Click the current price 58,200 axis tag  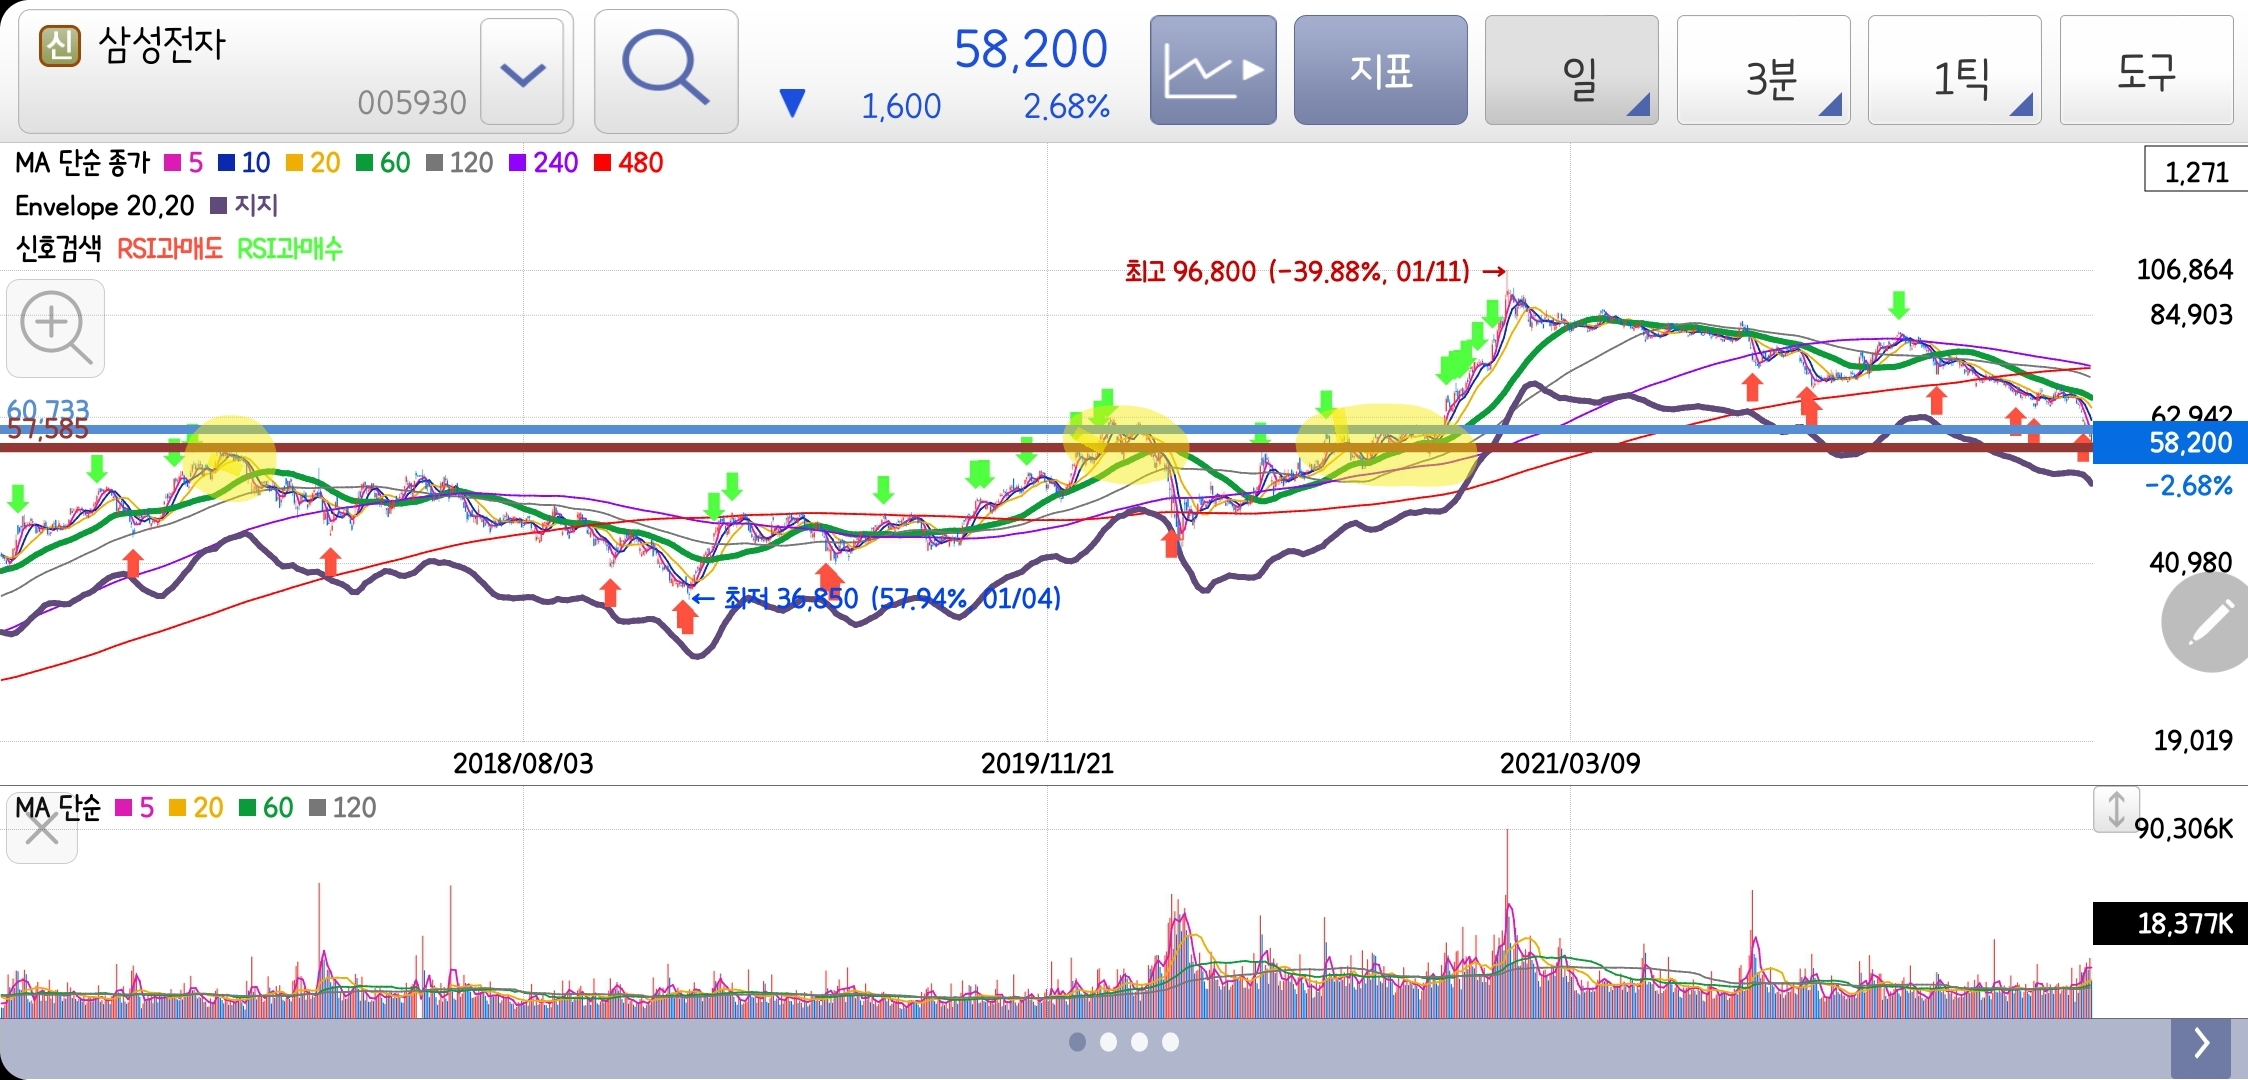coord(2170,443)
